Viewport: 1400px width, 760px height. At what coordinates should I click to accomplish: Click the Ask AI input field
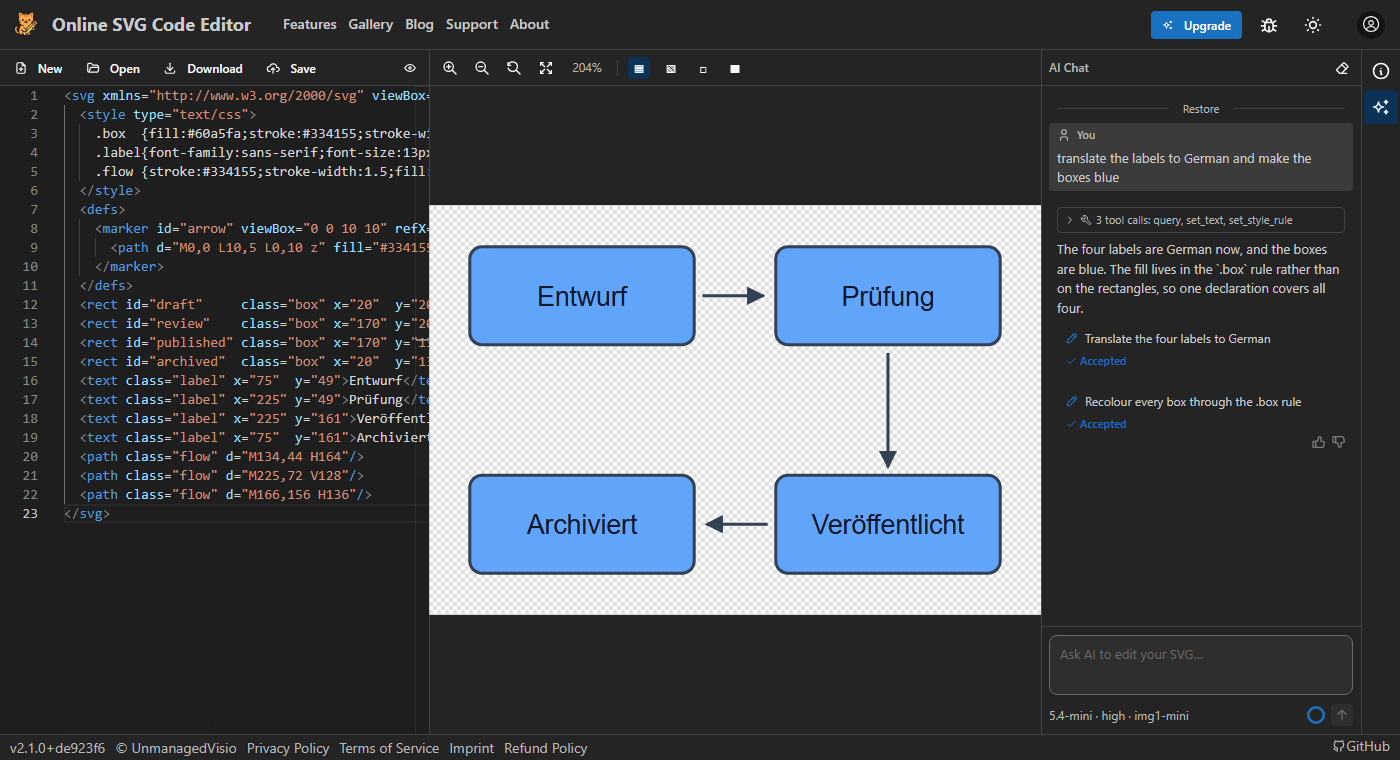pos(1201,665)
